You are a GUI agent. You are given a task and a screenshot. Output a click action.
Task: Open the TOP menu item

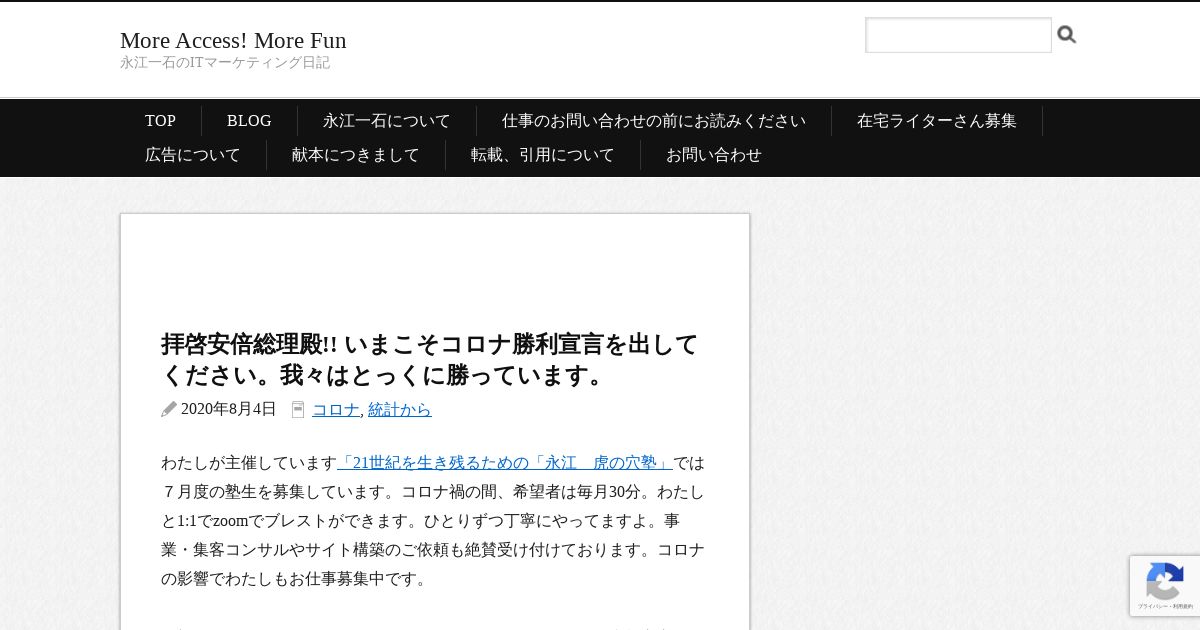coord(160,121)
